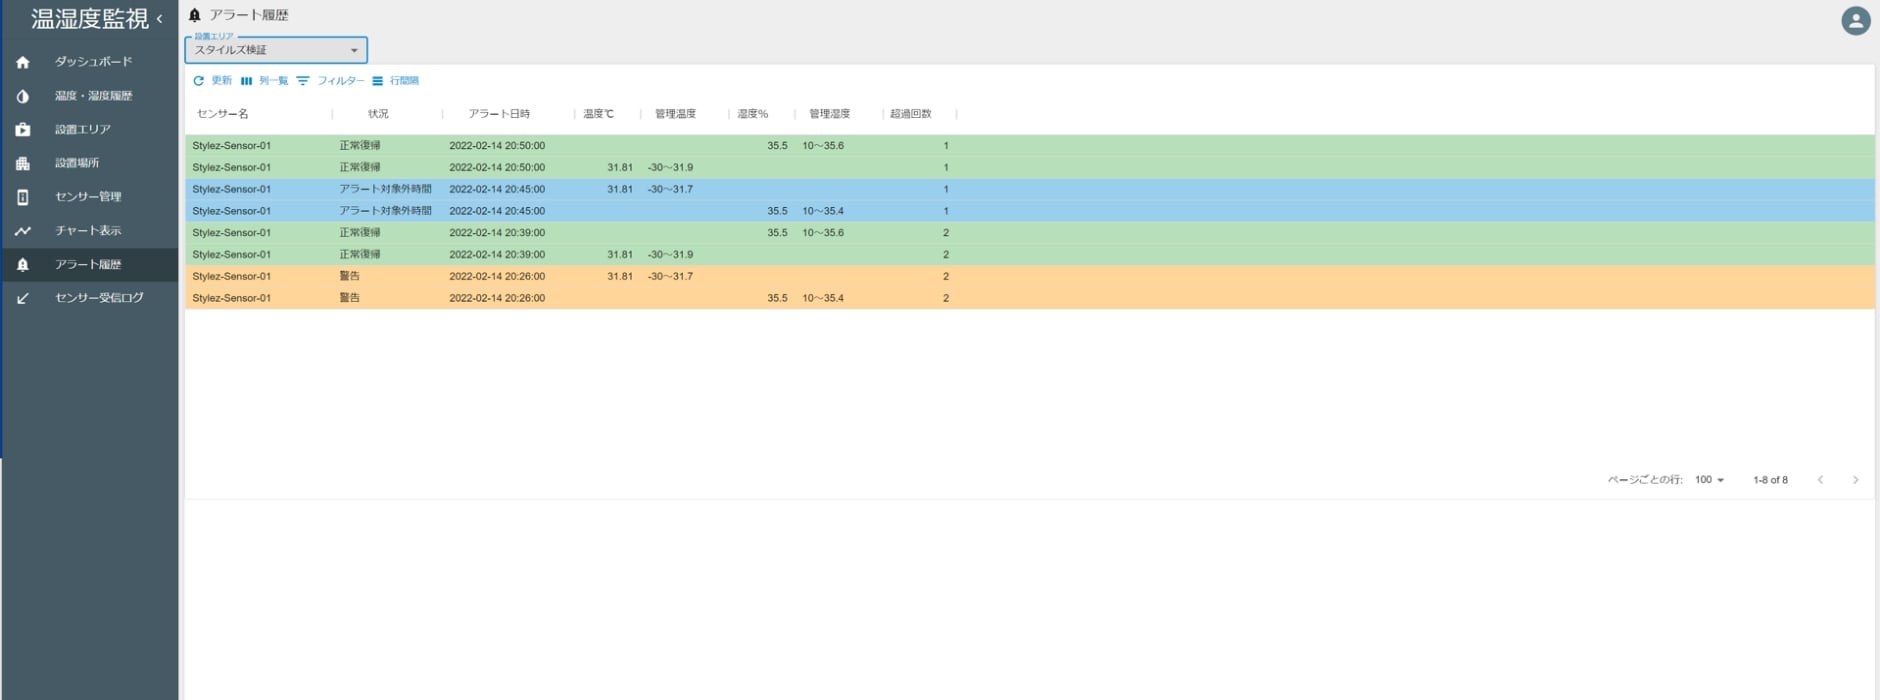Open センサー管理 menu item
The width and height of the screenshot is (1880, 700).
coord(90,197)
